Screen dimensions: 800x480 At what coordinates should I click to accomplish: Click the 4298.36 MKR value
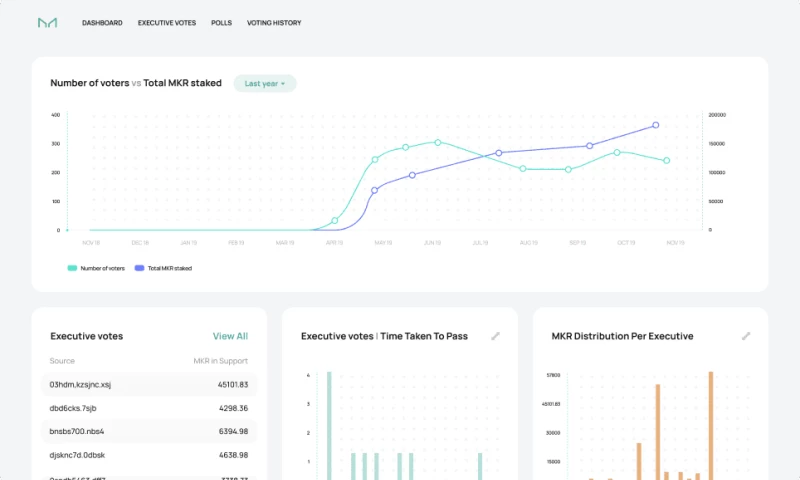pos(233,408)
